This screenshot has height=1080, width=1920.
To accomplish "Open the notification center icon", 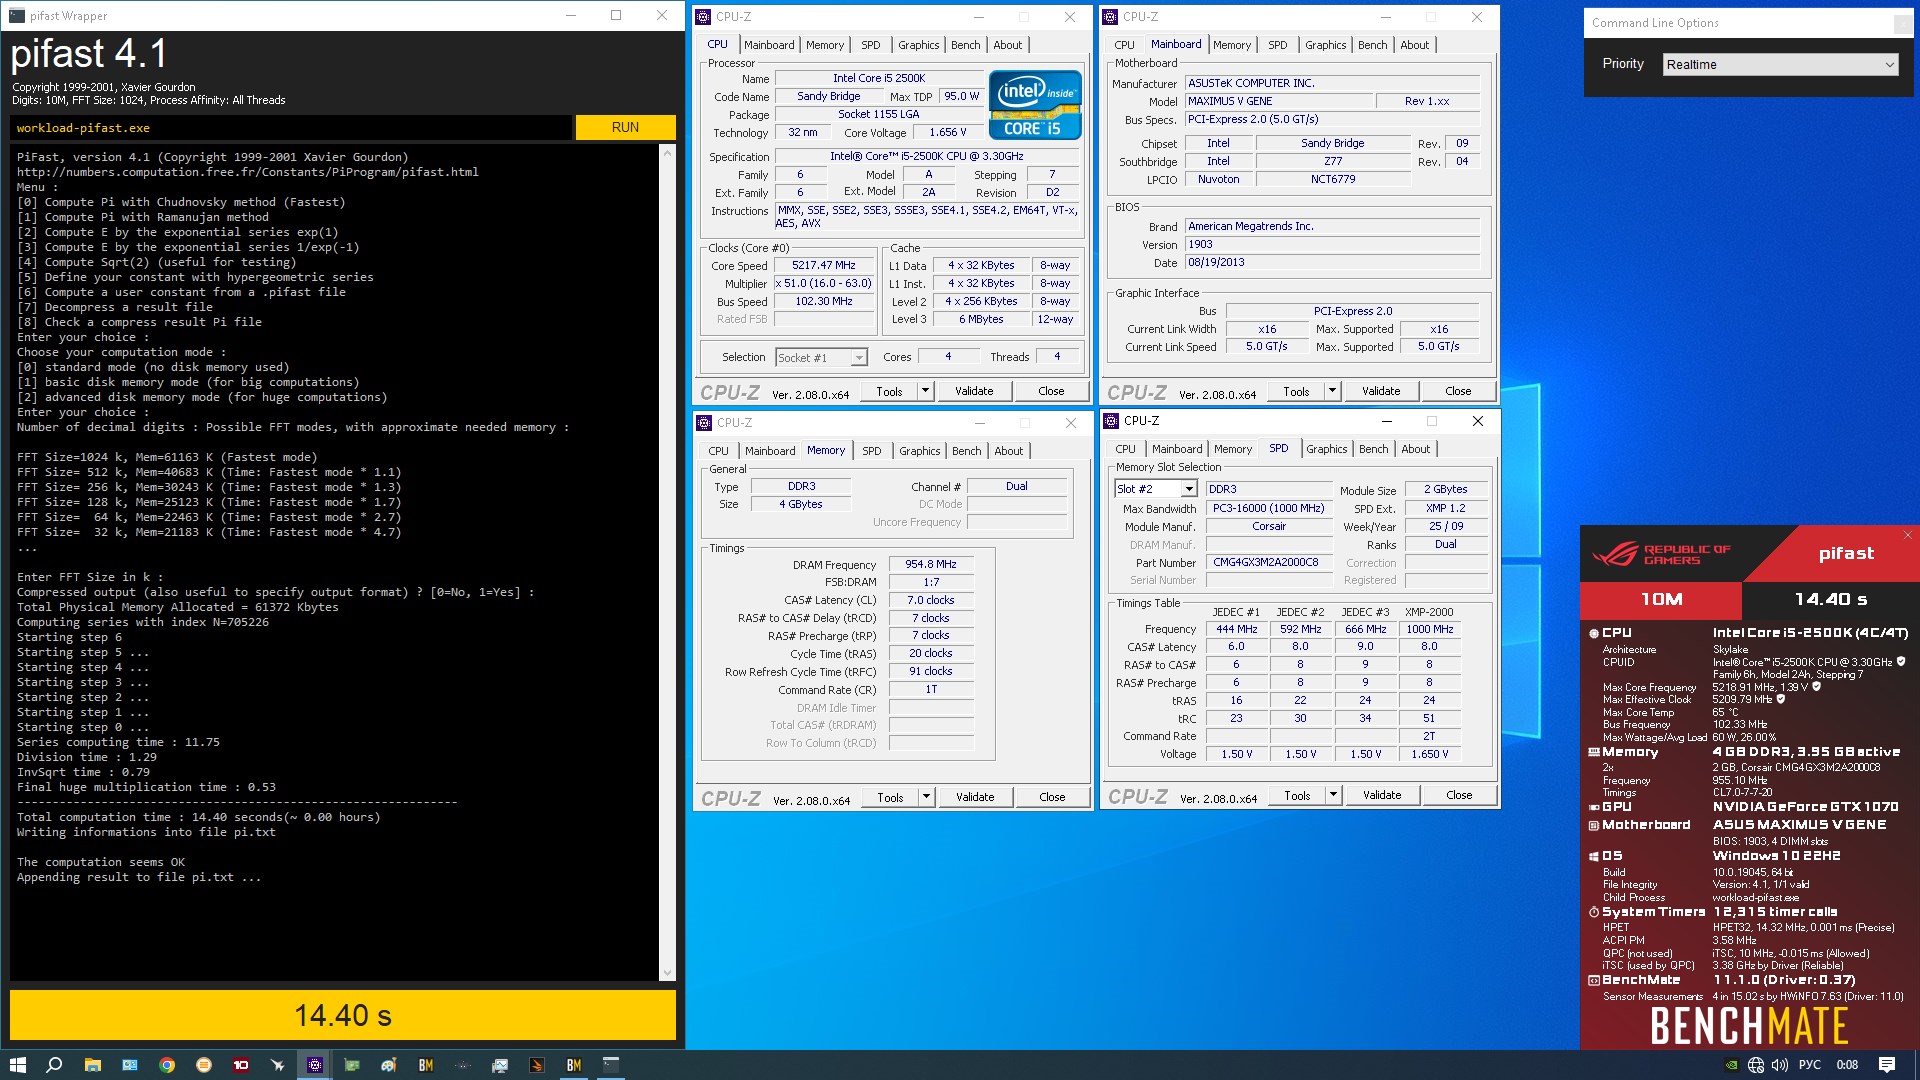I will (1887, 1065).
